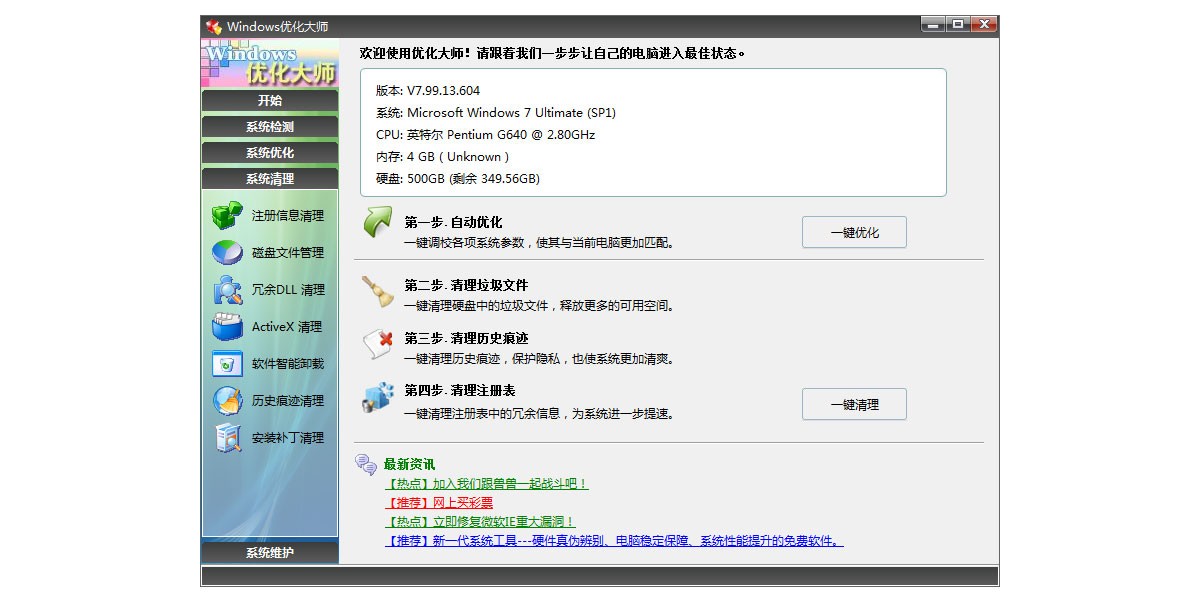Open link 加入我们跟鲁鲁一起战斗吧
Screen dimensions: 1200x600
pos(486,484)
